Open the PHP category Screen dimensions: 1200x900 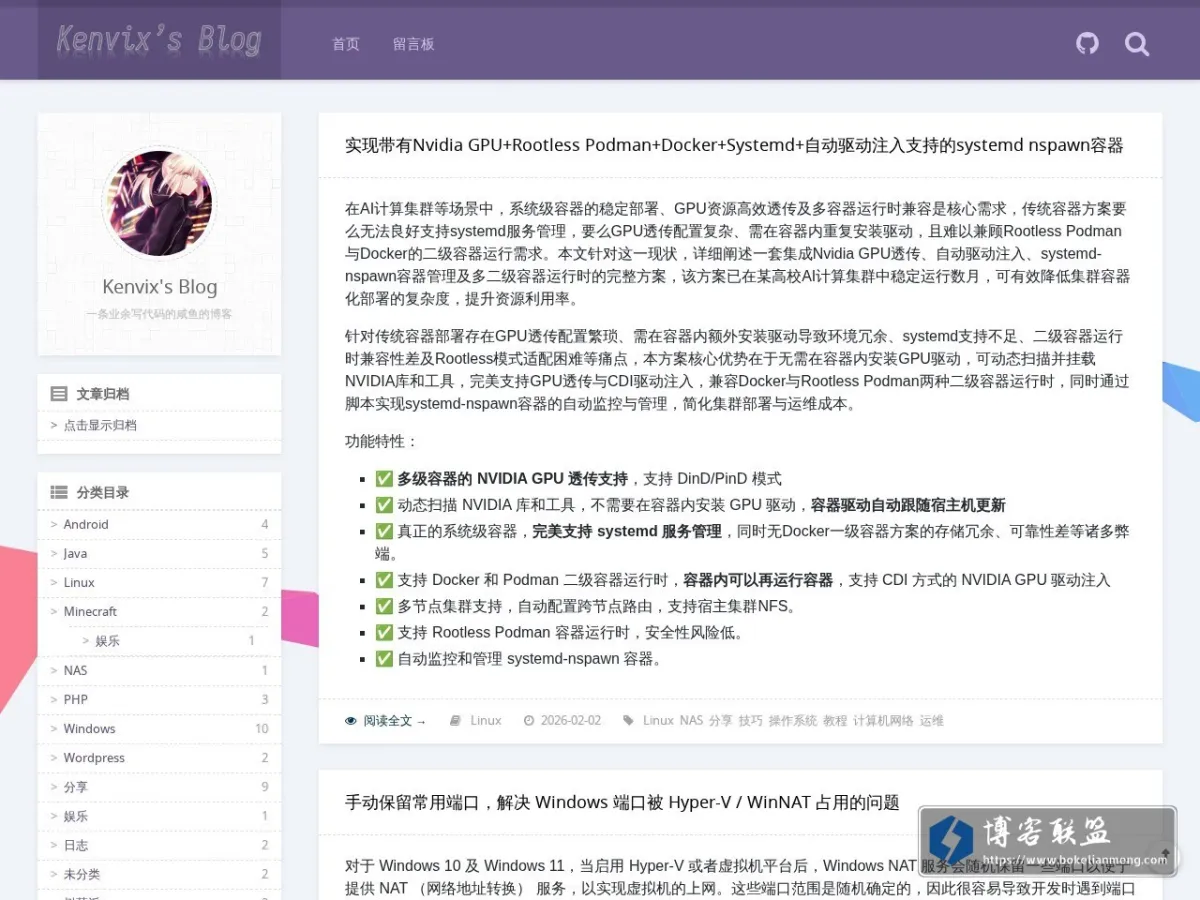76,699
